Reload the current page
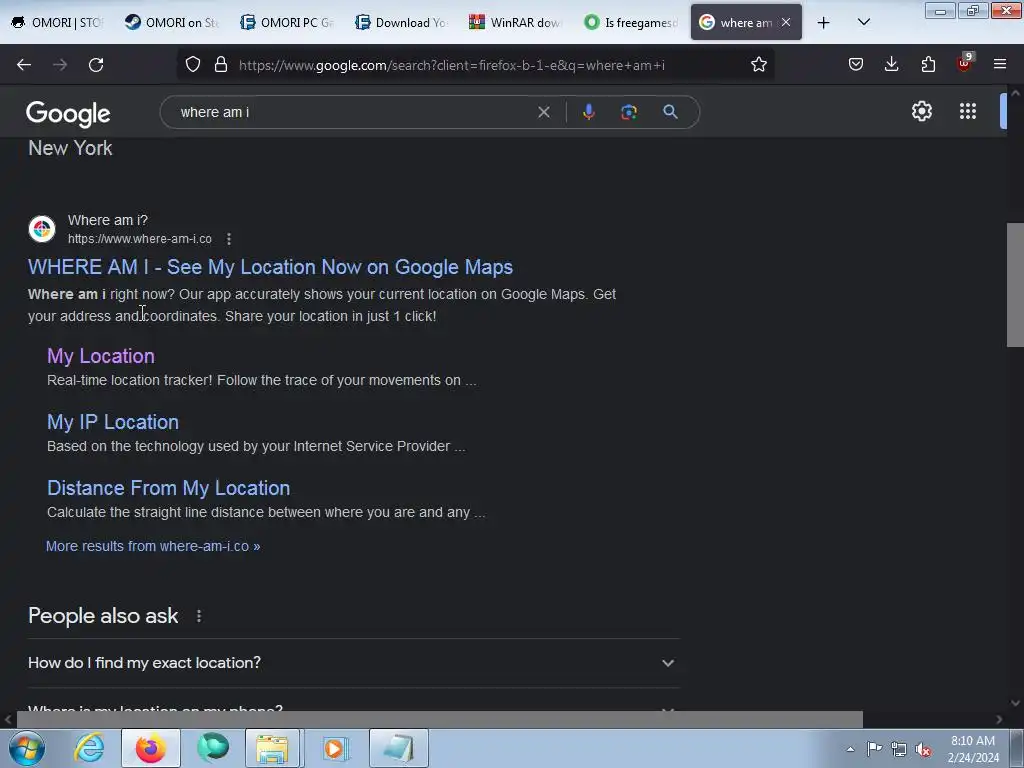This screenshot has height=768, width=1024. (96, 65)
